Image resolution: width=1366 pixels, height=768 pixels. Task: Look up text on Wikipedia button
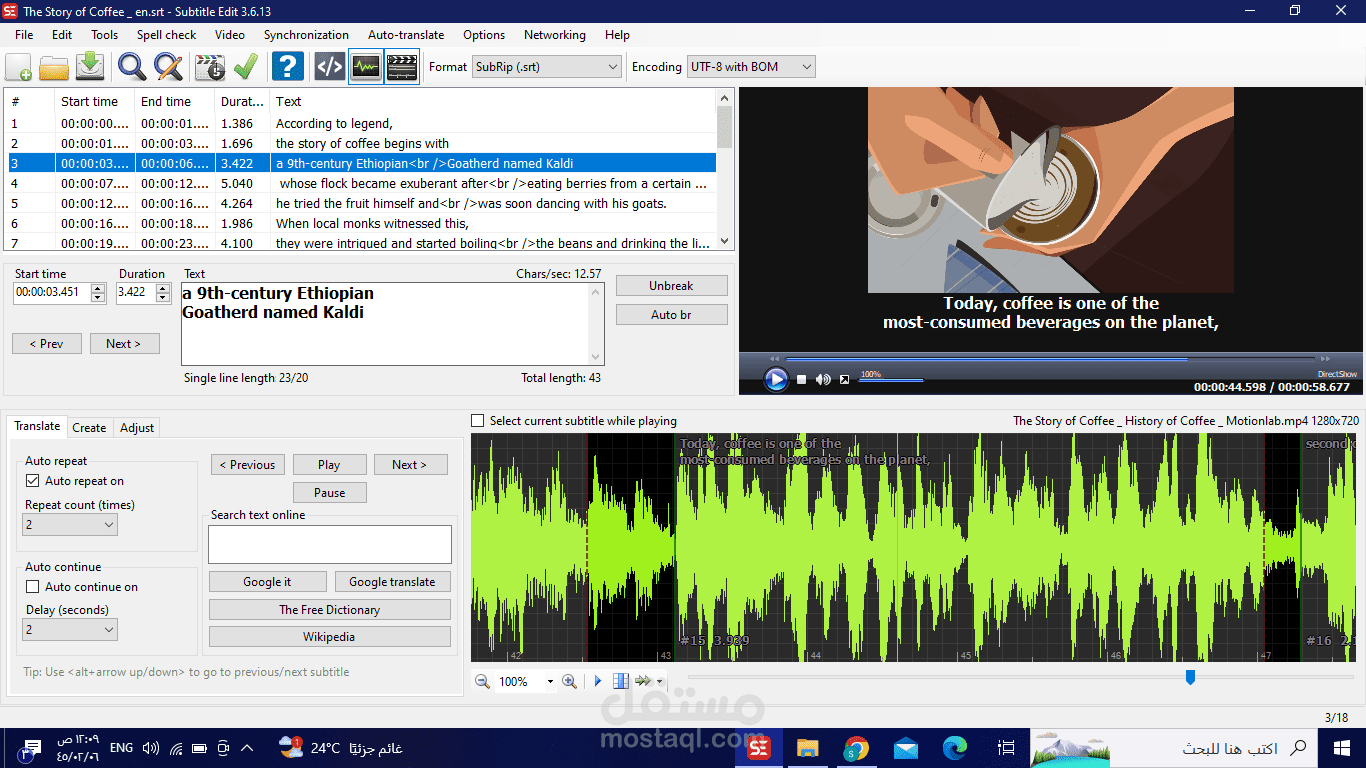329,637
